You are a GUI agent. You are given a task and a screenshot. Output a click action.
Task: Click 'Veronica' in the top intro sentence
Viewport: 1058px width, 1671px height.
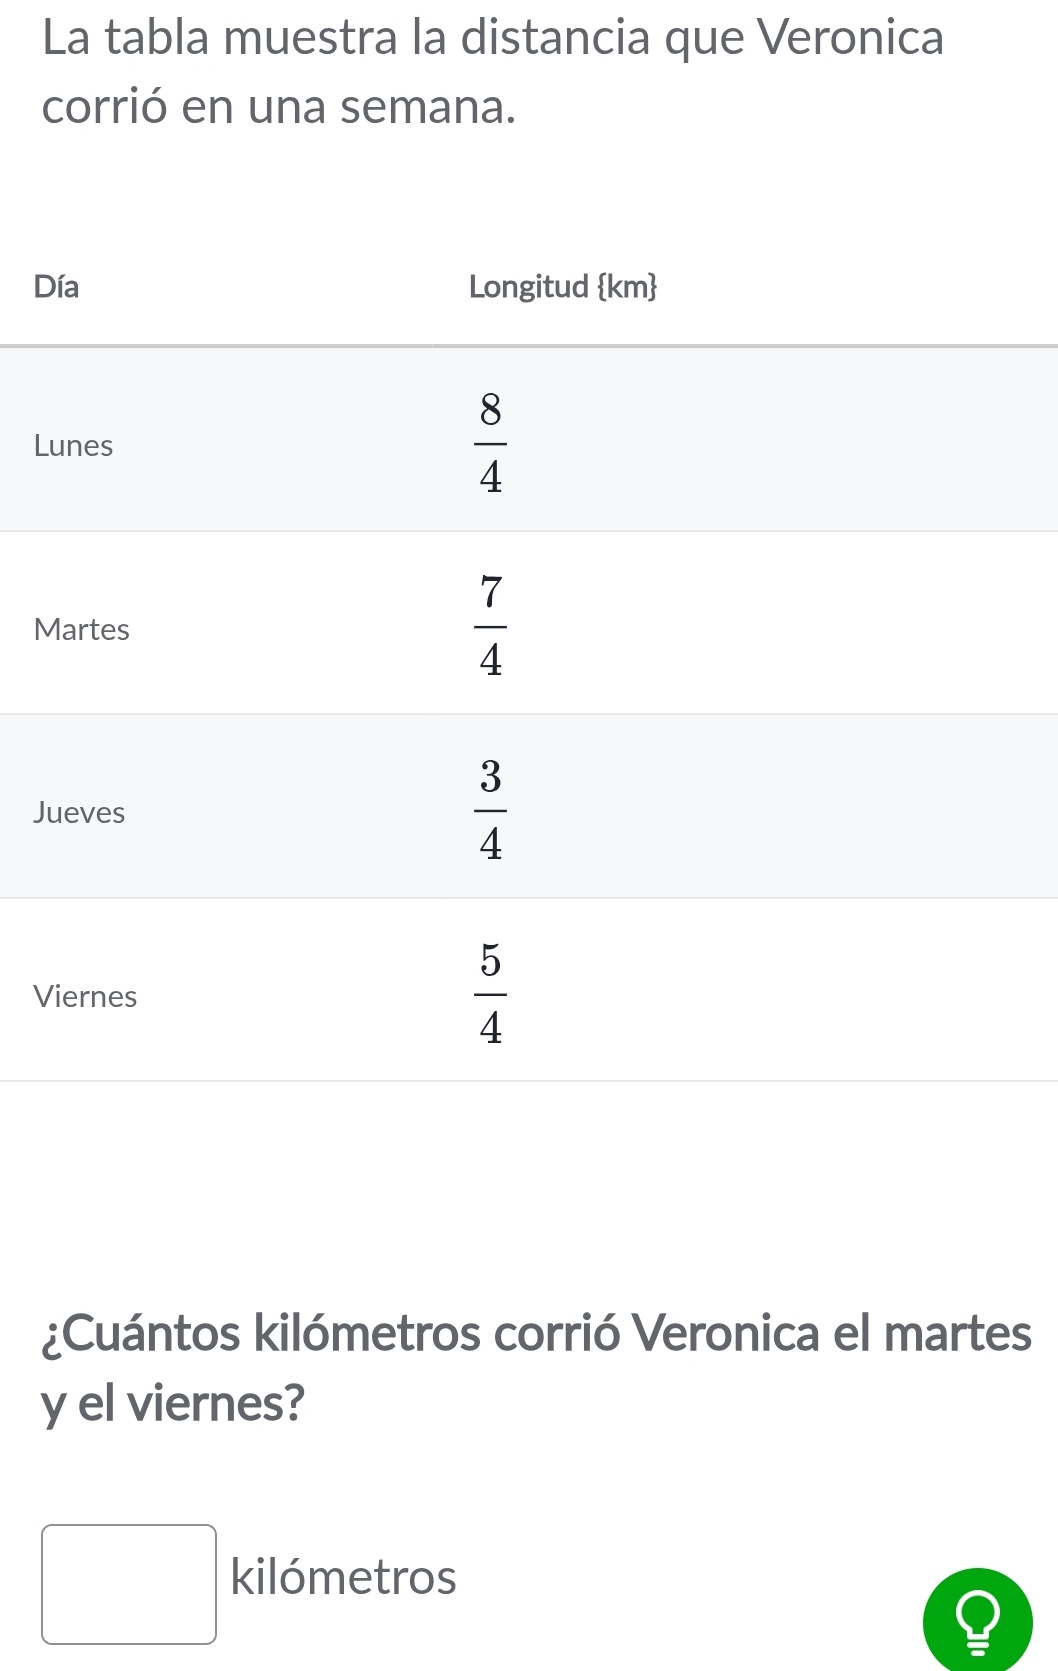pyautogui.click(x=850, y=38)
